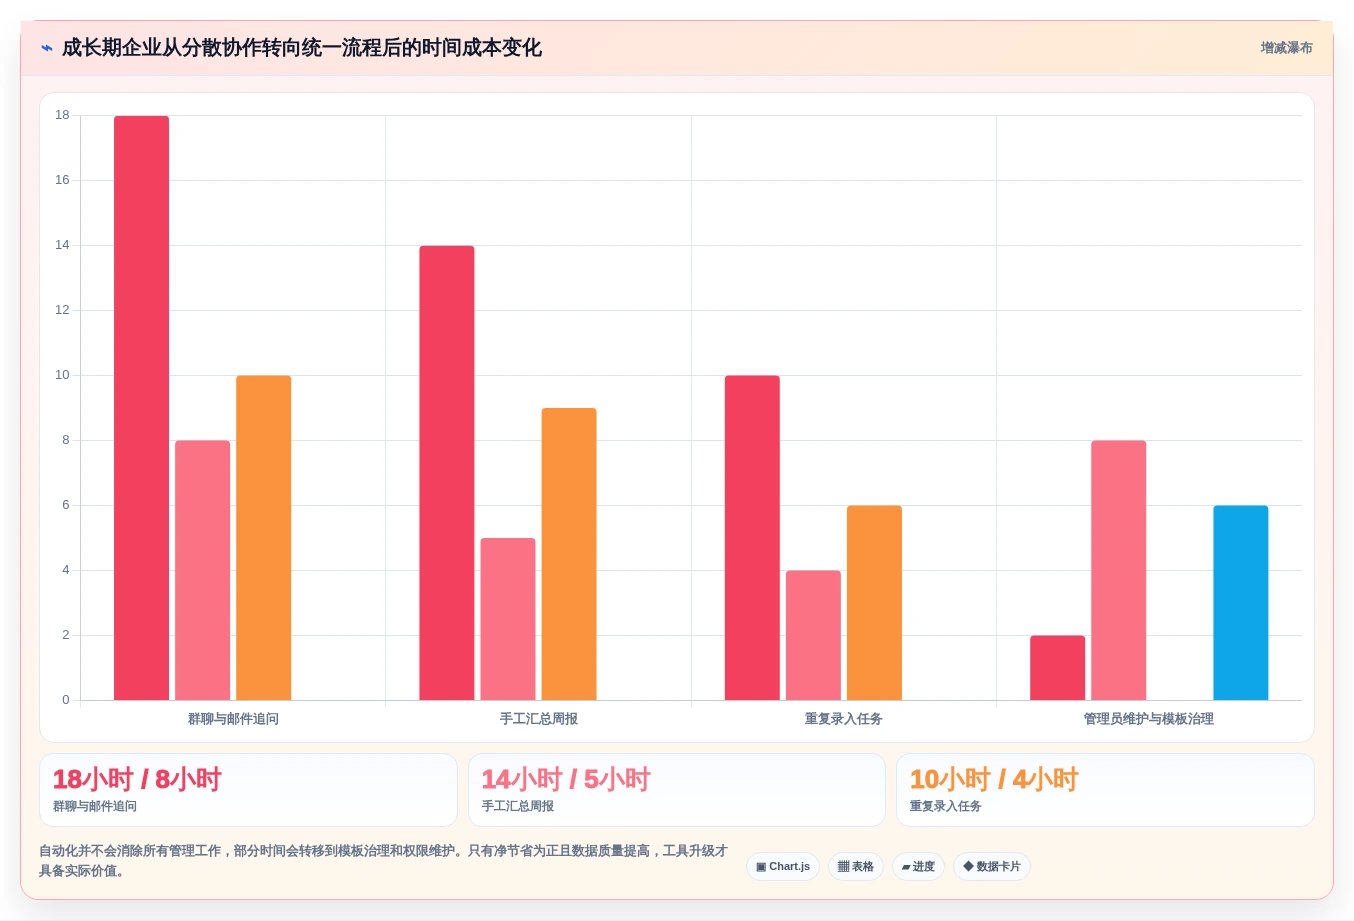1354x921 pixels.
Task: Open the 14小时 / 5小时 stat card
Action: pyautogui.click(x=677, y=790)
